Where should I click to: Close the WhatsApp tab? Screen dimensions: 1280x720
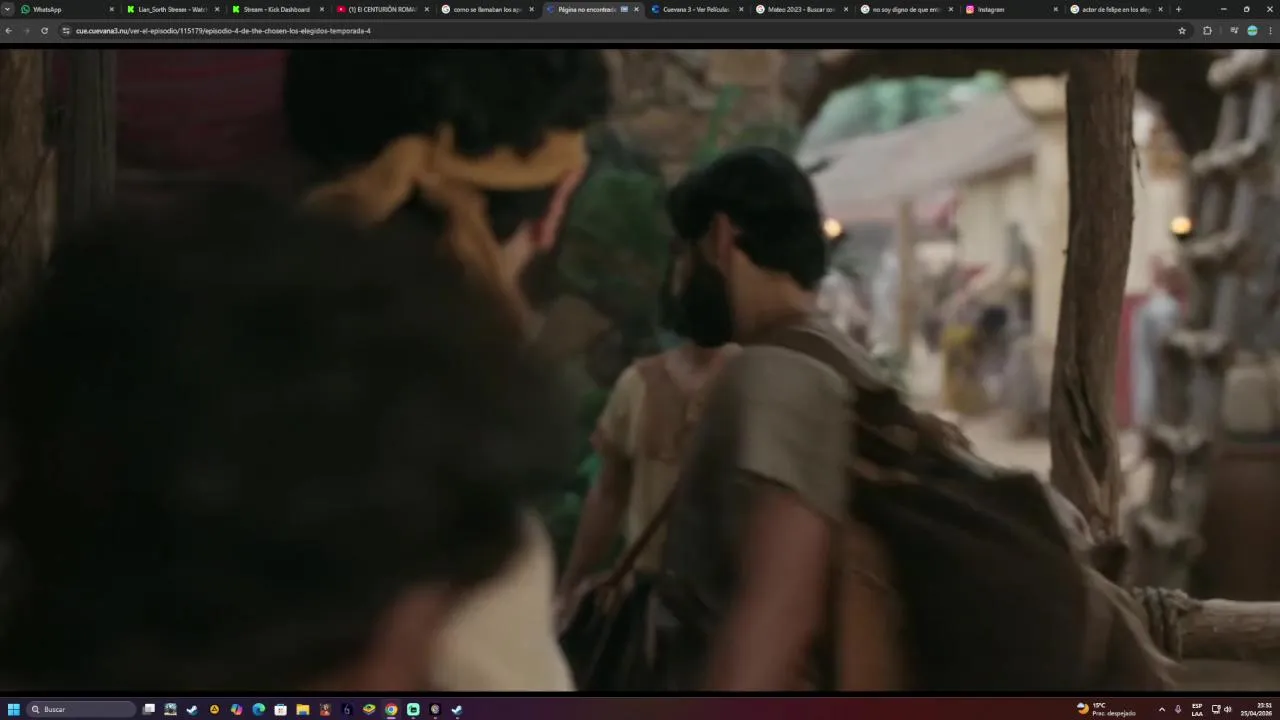112,9
